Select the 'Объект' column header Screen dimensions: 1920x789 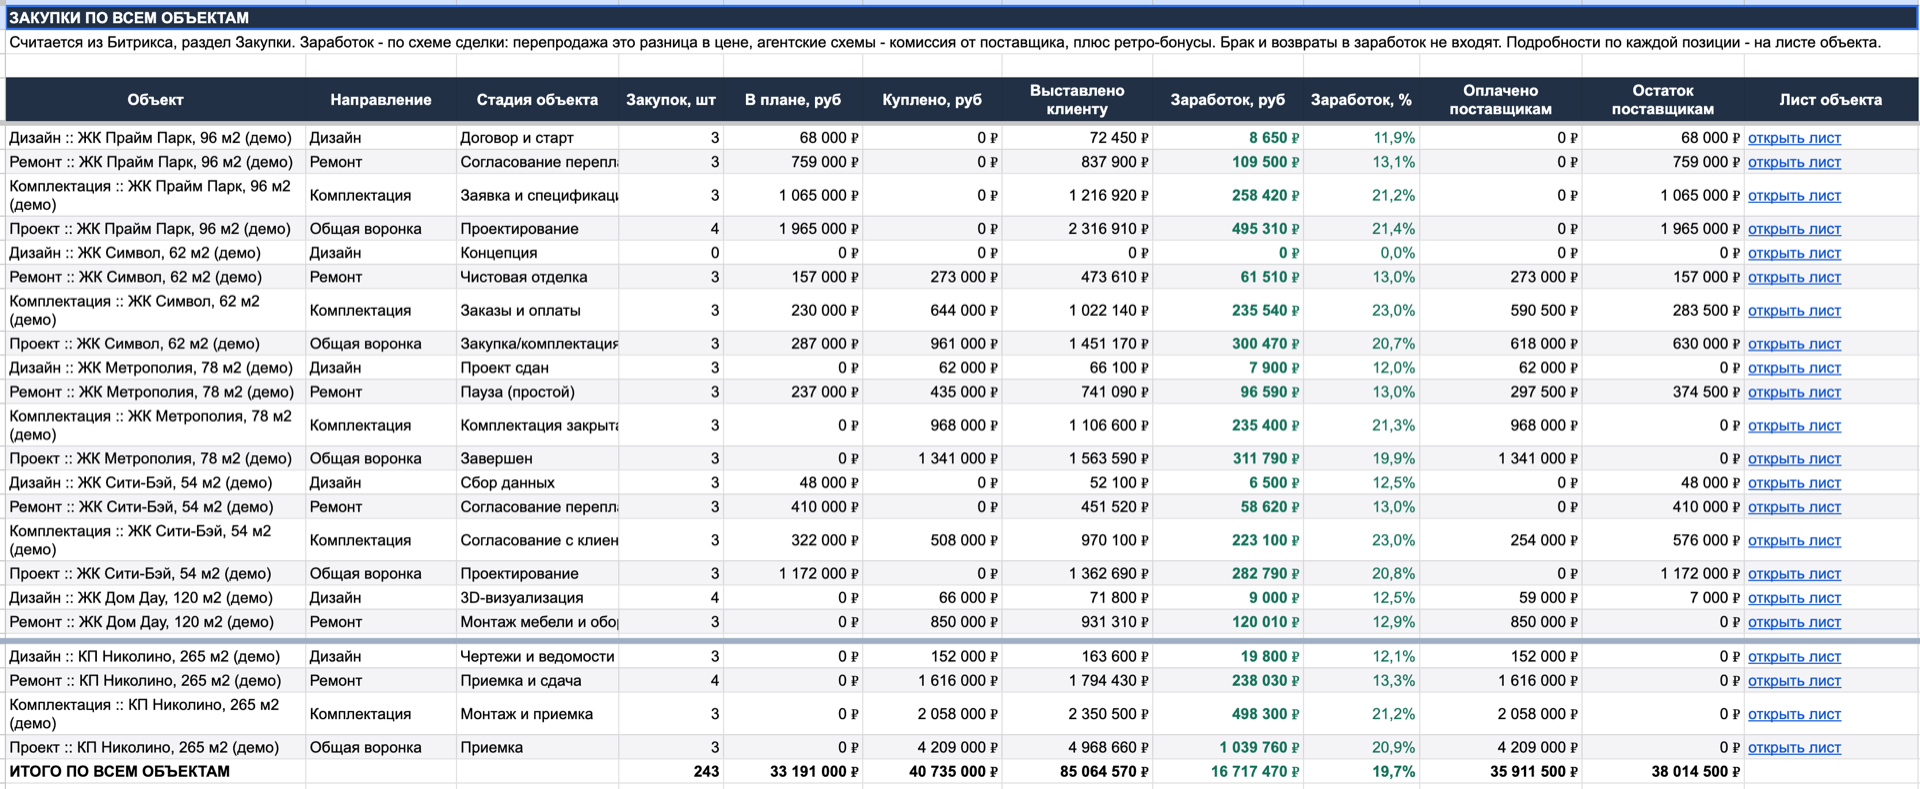pos(155,100)
